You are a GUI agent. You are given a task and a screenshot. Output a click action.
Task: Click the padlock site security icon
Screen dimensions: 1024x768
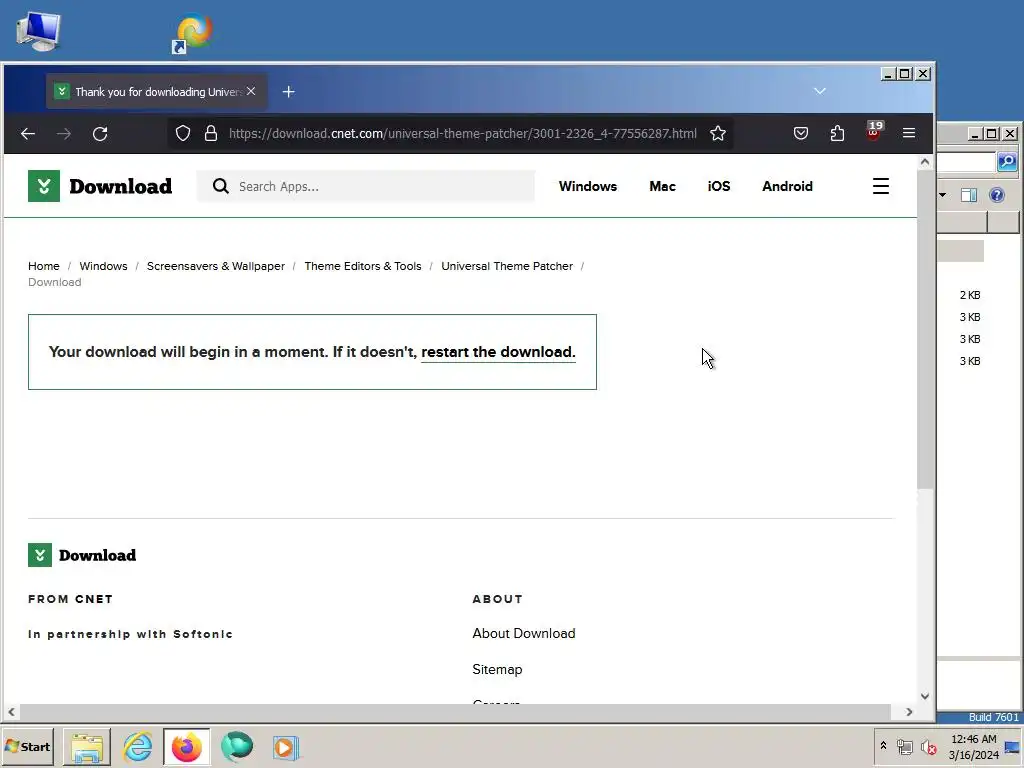click(x=210, y=133)
